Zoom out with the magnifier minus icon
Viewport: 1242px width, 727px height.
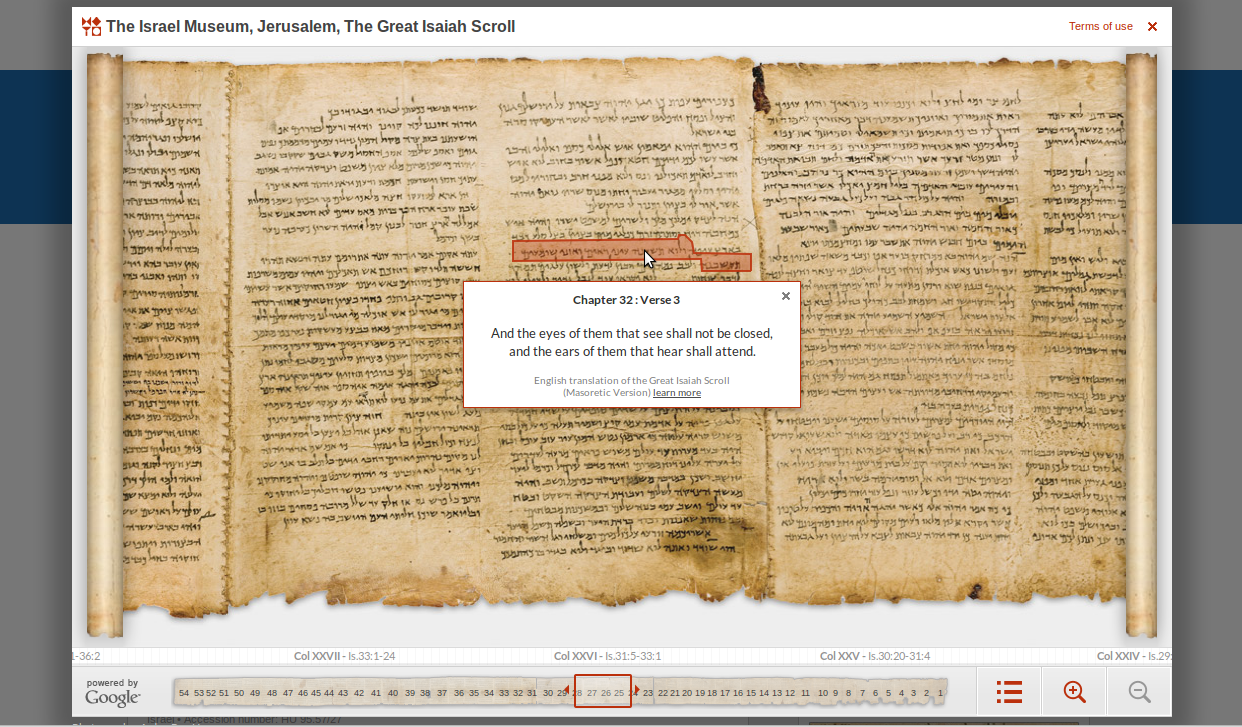(1139, 692)
